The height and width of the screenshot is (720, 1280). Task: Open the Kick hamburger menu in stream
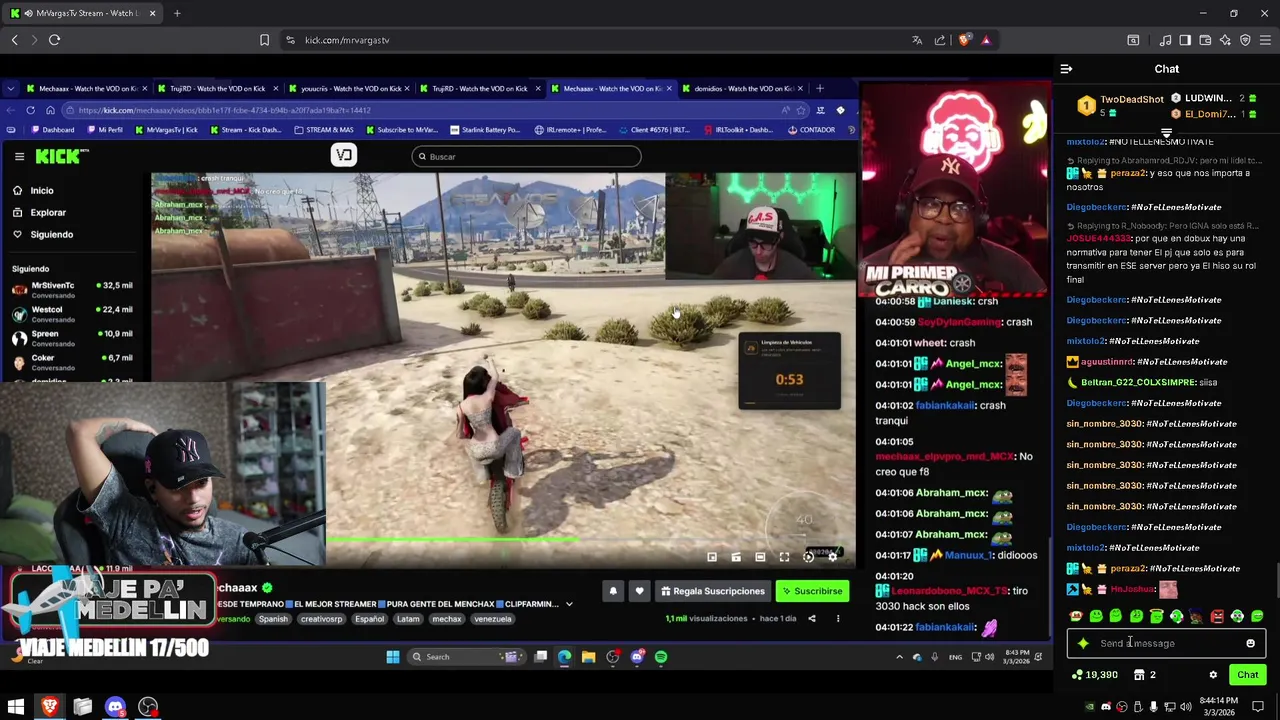coord(19,157)
